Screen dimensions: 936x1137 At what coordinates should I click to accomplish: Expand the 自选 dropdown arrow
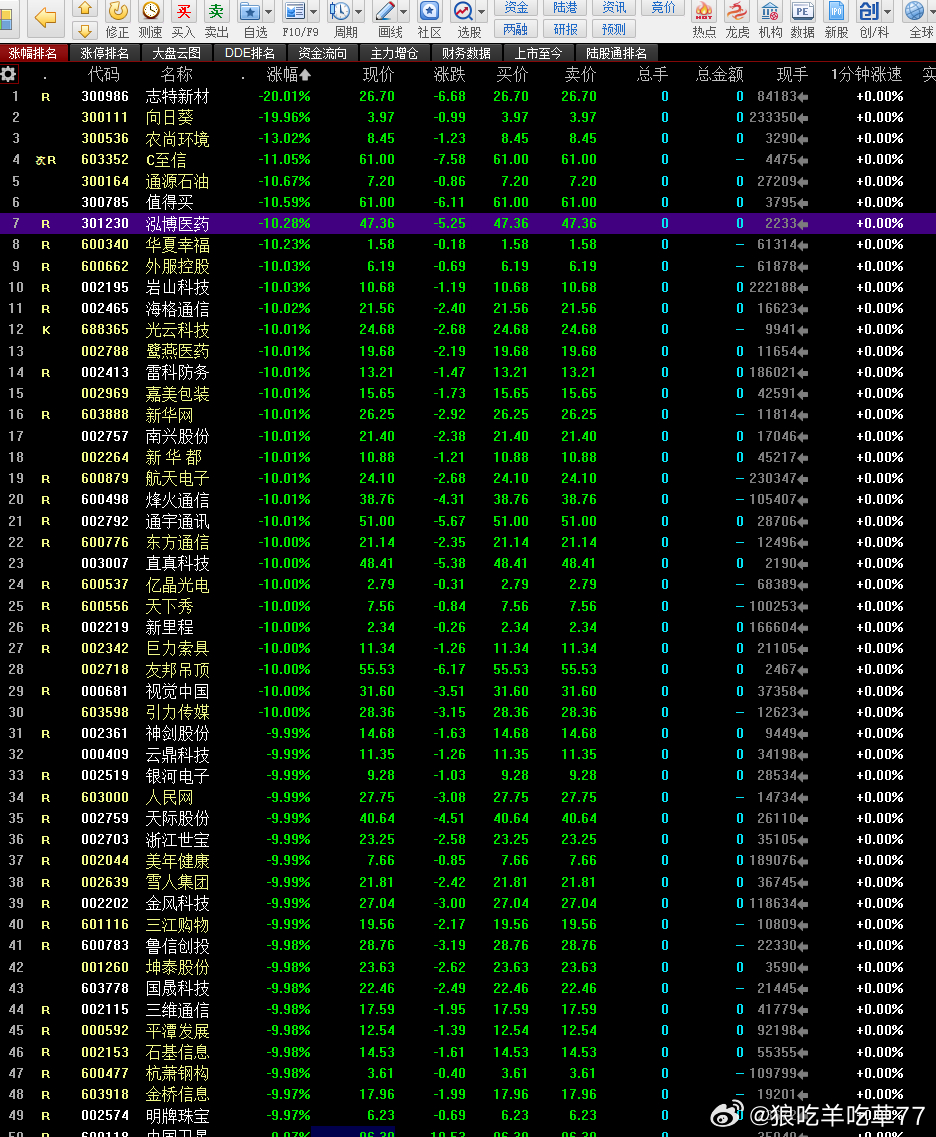[269, 12]
